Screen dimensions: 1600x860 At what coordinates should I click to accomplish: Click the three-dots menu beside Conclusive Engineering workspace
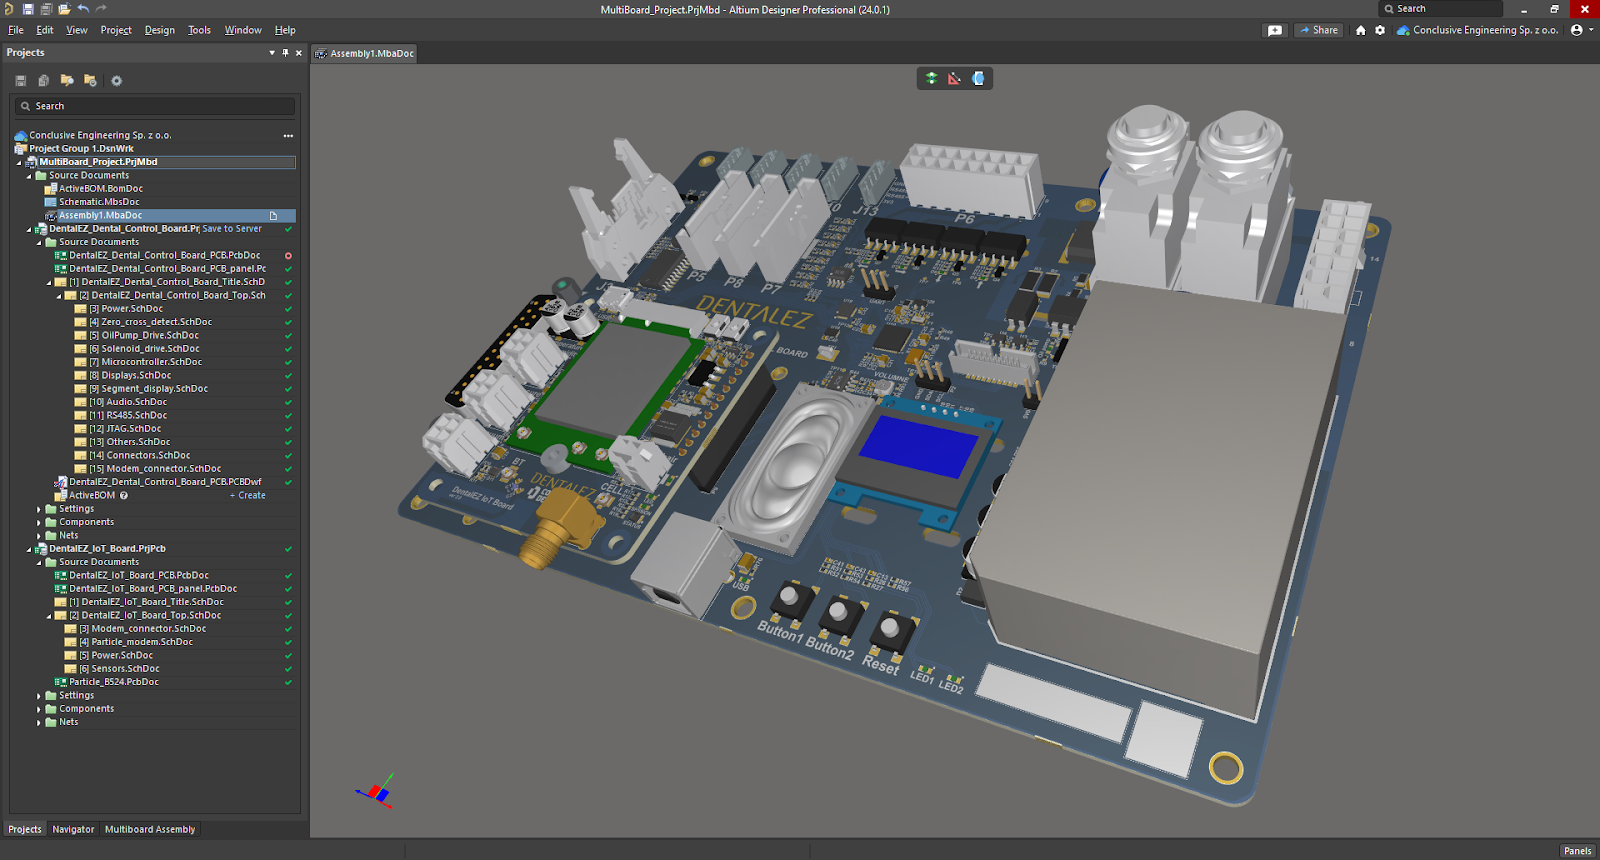[288, 135]
